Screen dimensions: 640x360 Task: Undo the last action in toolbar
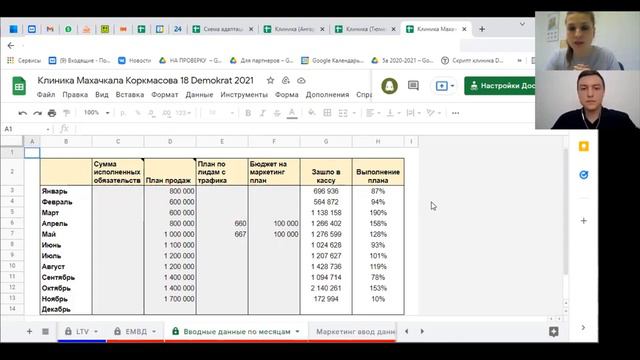(23, 113)
